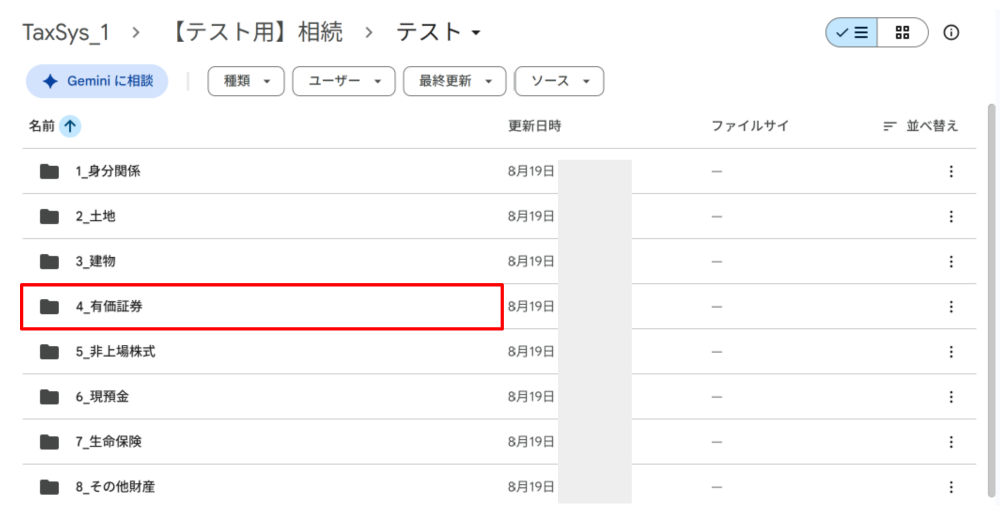Select the 5_非上場株式 folder row
Viewport: 1000px width, 506px height.
coord(499,352)
